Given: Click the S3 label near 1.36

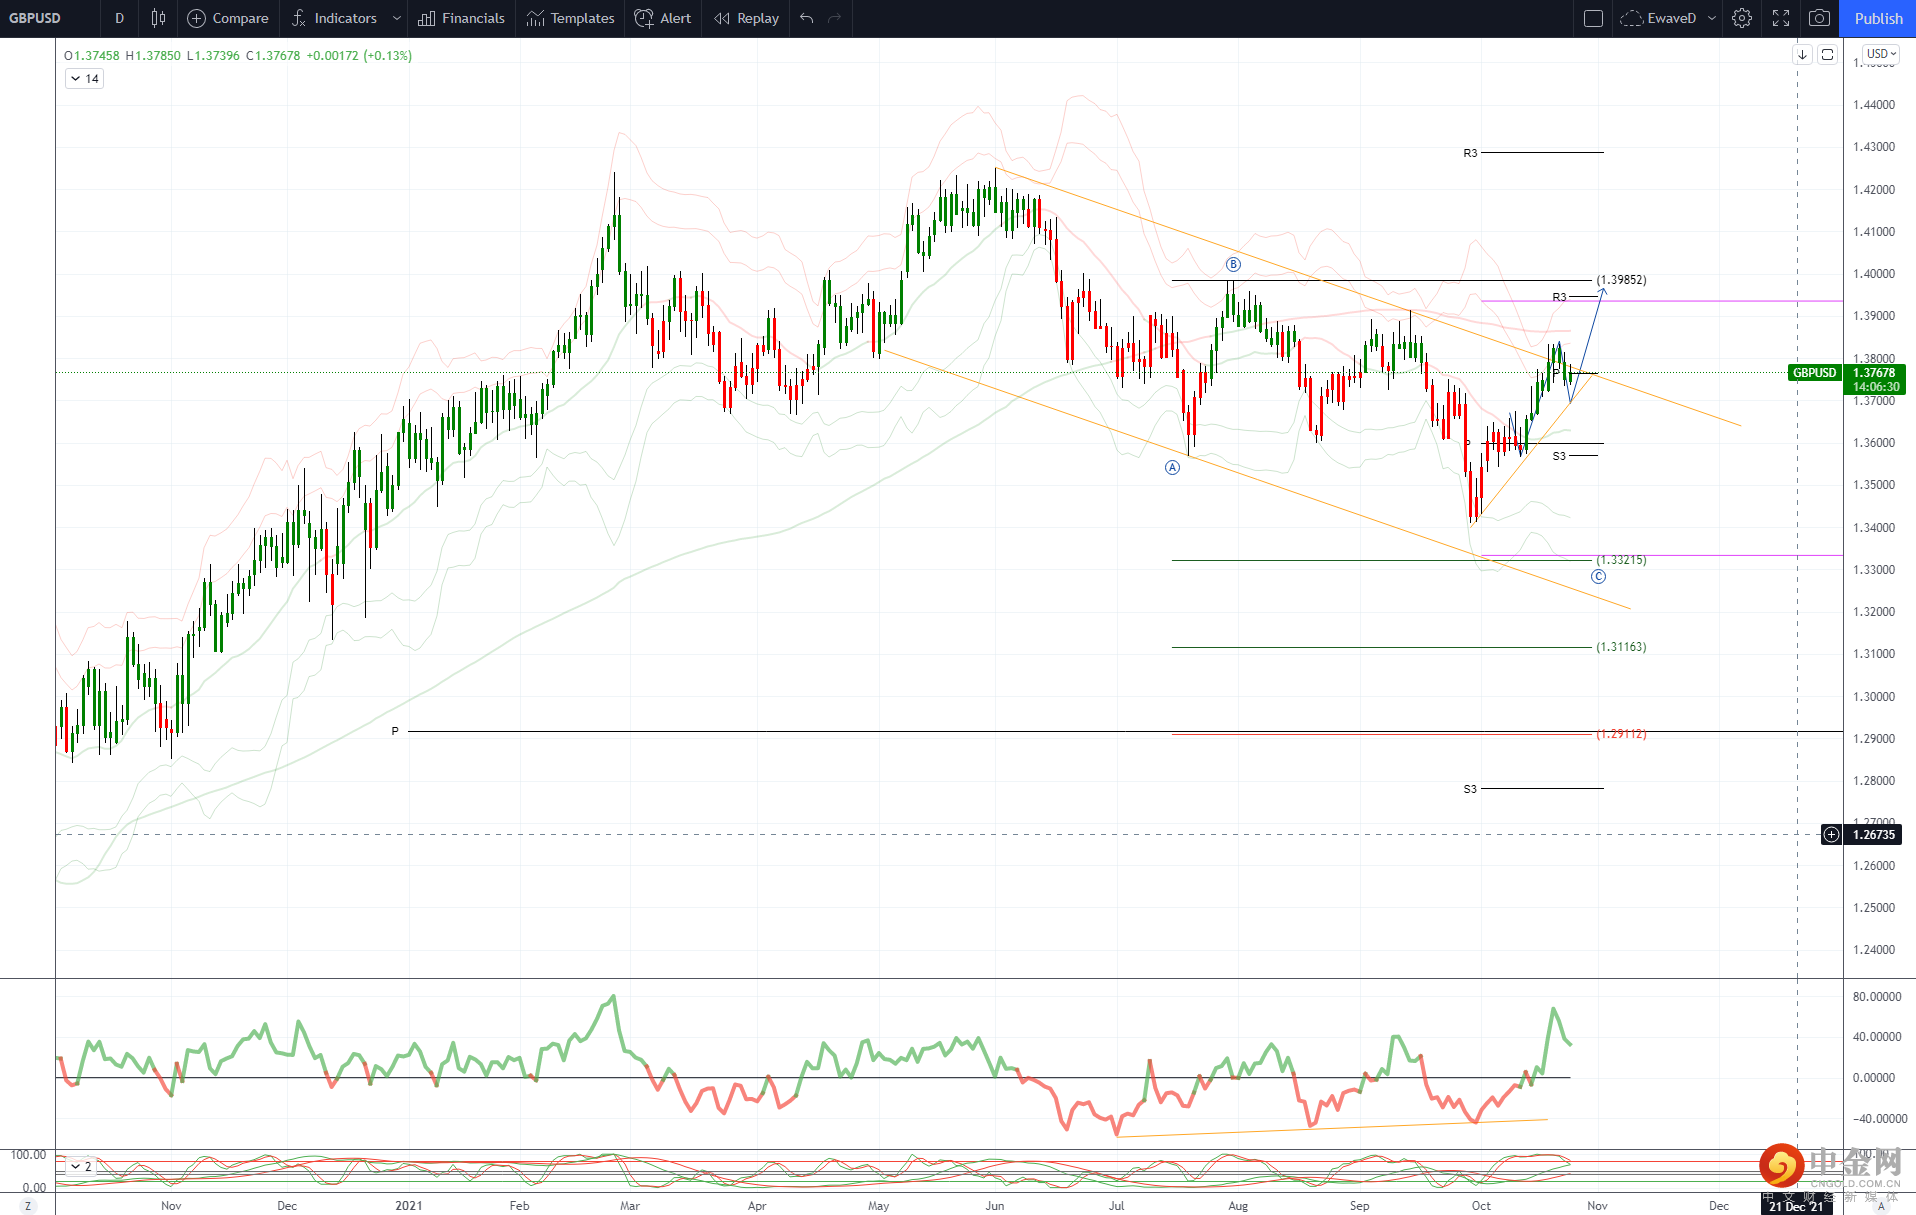Looking at the screenshot, I should pyautogui.click(x=1559, y=456).
